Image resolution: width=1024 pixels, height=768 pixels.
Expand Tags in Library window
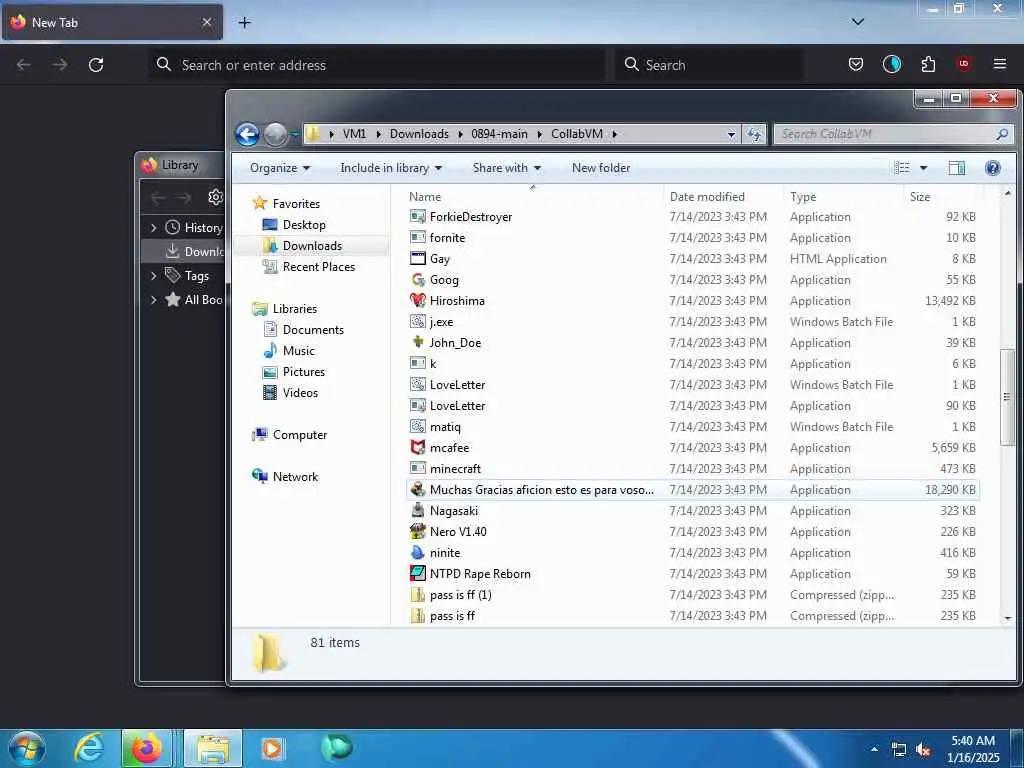coord(153,276)
